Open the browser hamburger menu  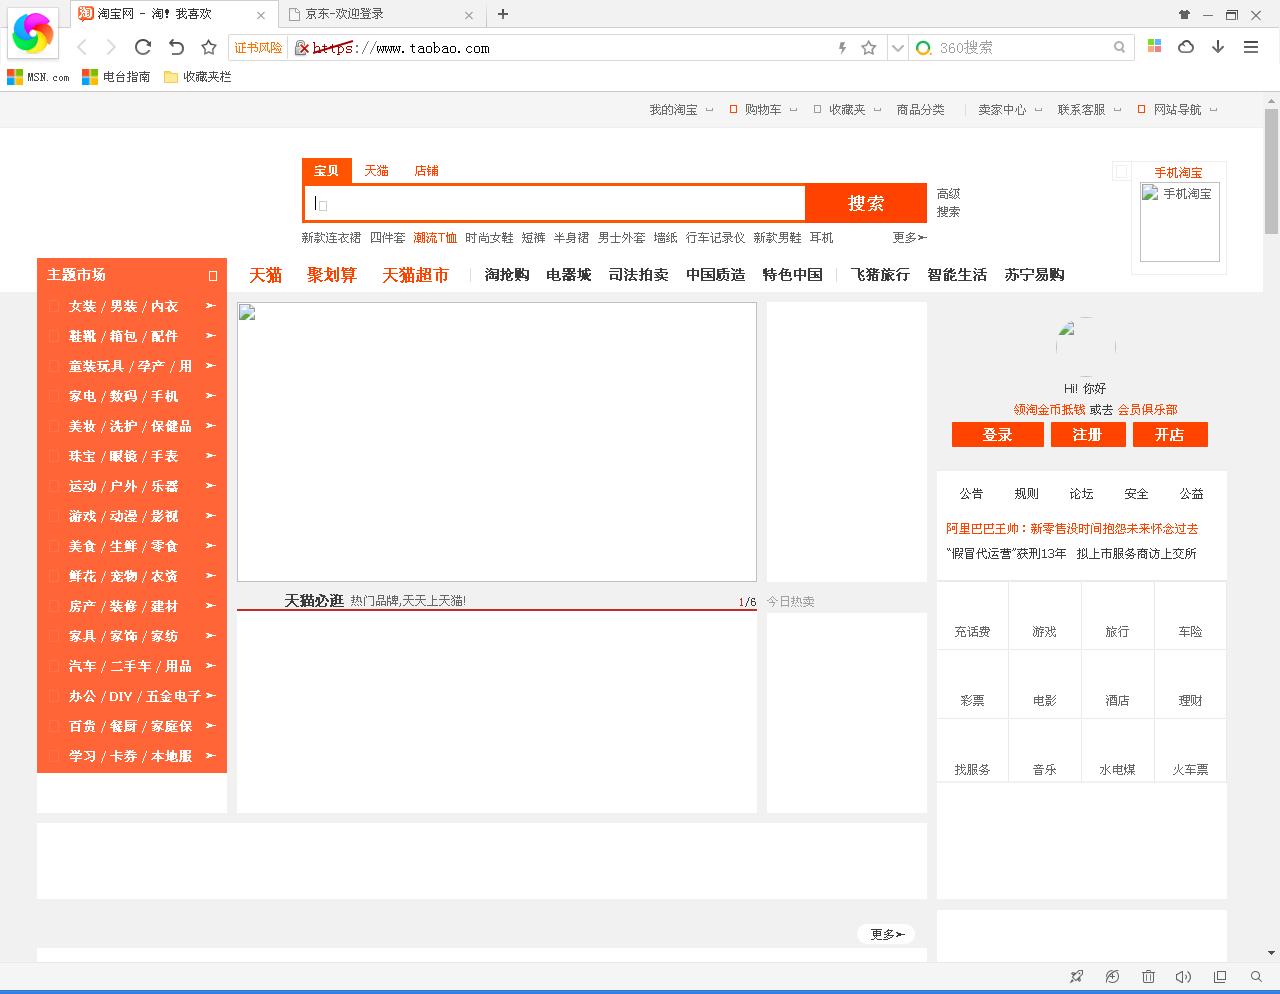pos(1250,46)
